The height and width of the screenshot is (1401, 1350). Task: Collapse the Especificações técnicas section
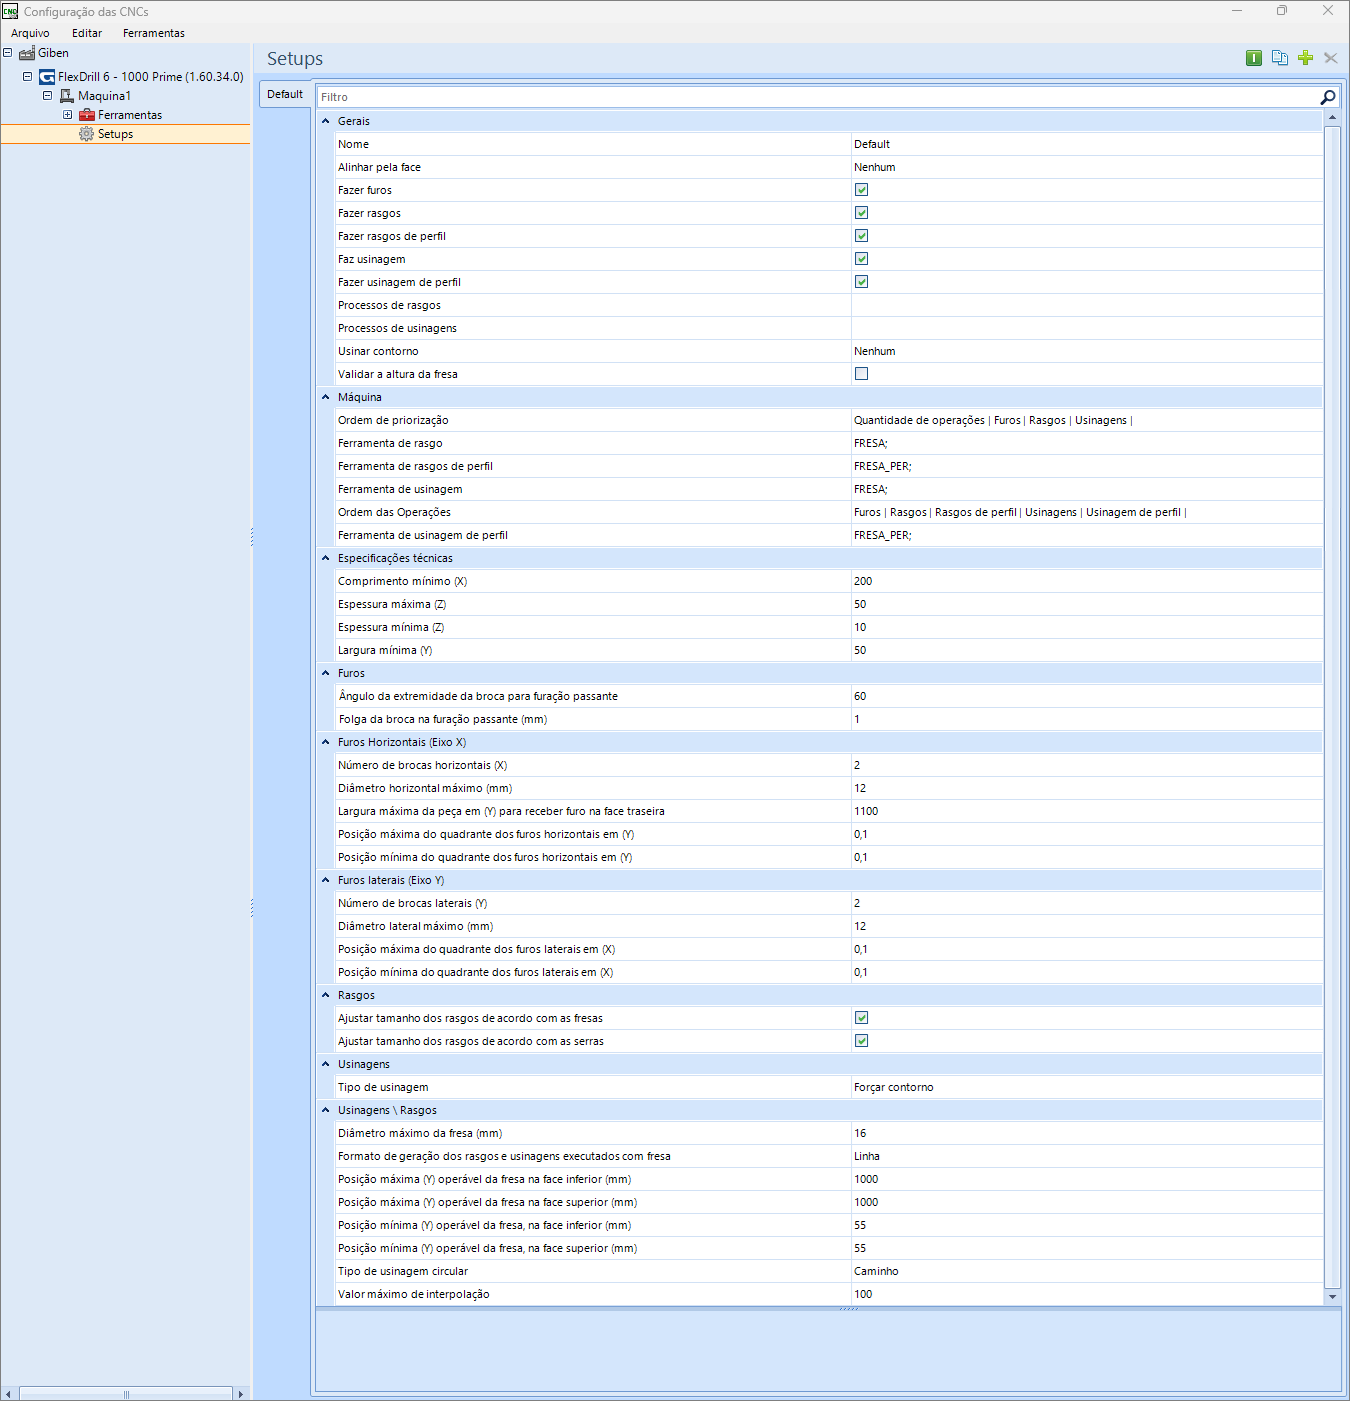coord(326,558)
